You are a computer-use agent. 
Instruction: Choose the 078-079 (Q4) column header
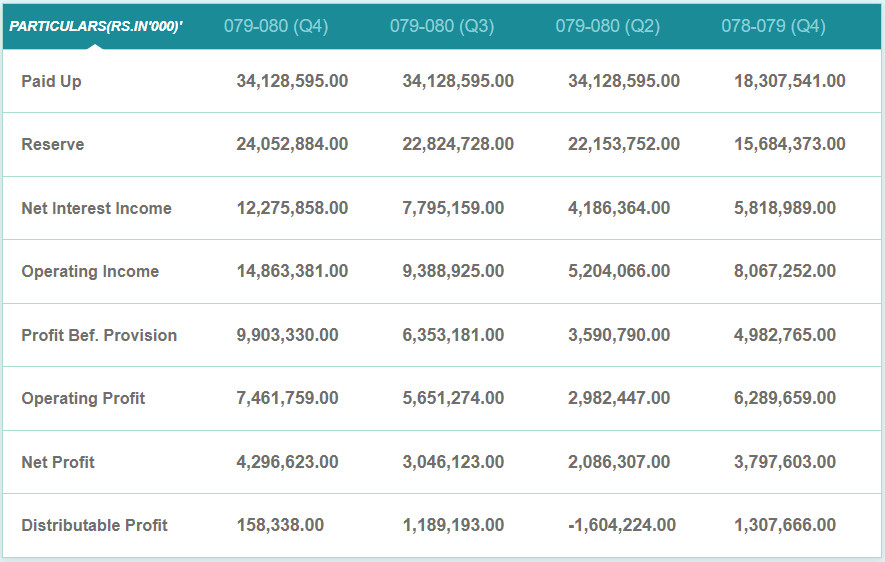[x=774, y=26]
